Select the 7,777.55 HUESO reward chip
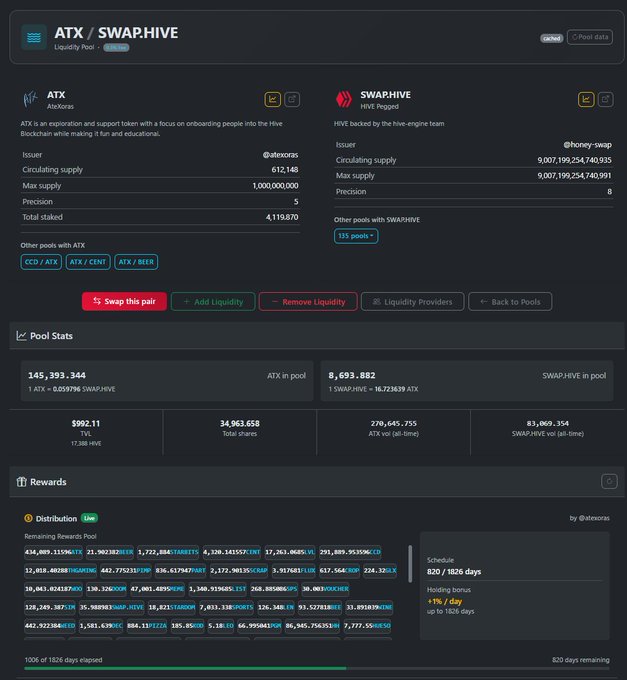Screen dimensions: 627x680 click(x=368, y=626)
